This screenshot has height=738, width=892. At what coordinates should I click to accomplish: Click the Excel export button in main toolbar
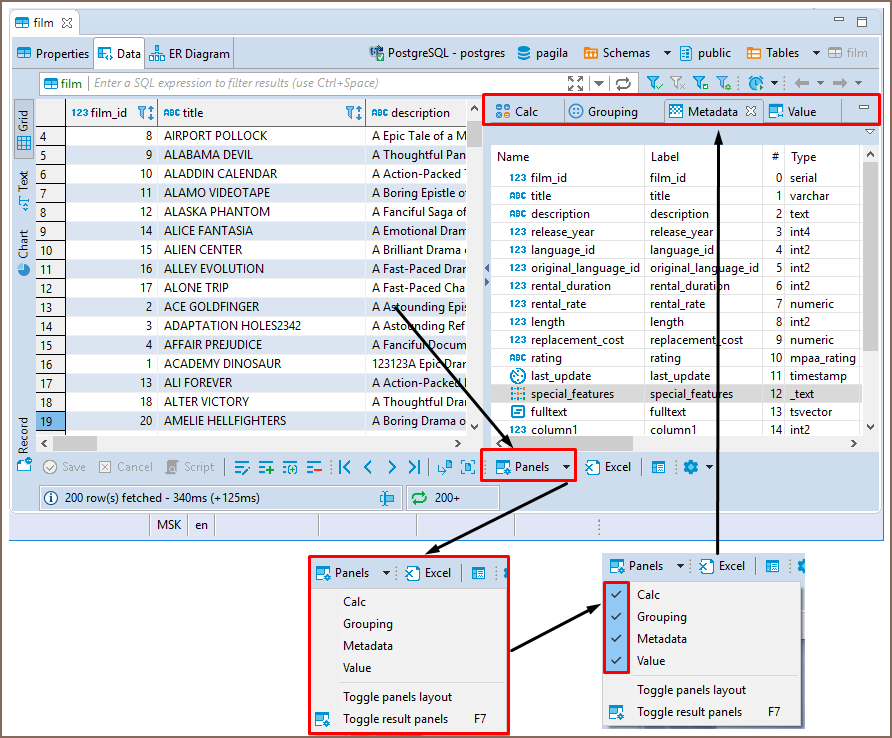[608, 467]
